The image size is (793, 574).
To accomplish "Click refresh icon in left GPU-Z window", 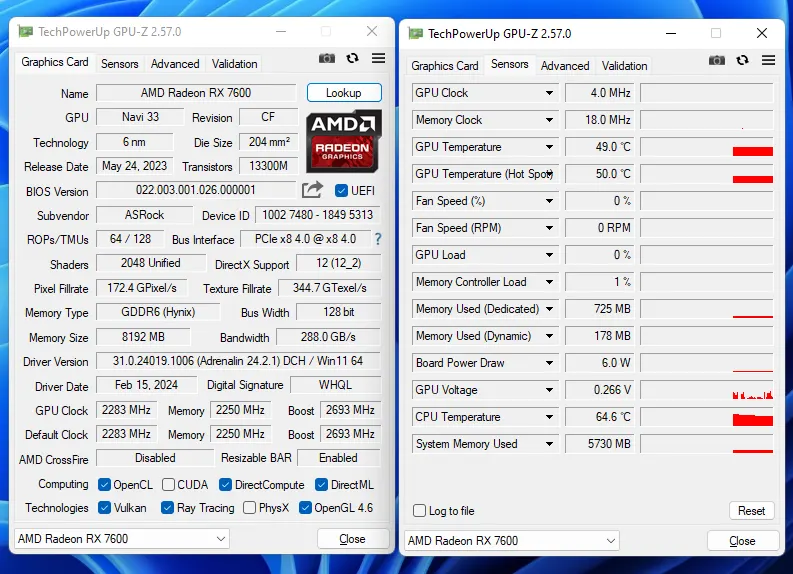I will coord(353,58).
